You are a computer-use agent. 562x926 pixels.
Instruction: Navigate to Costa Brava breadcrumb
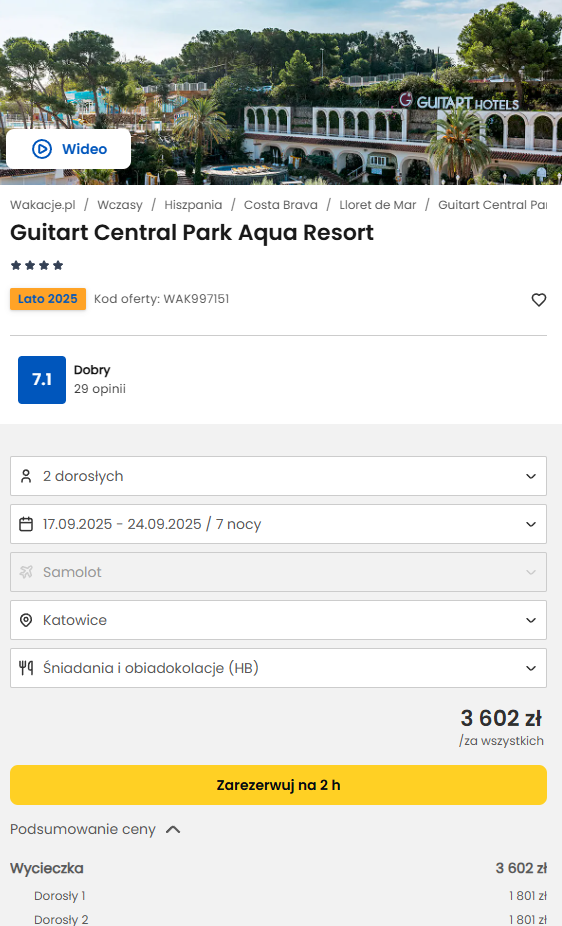pyautogui.click(x=280, y=205)
